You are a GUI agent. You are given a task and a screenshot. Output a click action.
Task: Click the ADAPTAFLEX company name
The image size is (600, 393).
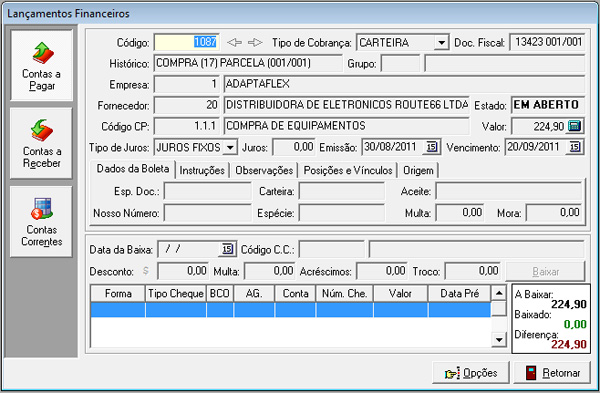coord(258,84)
